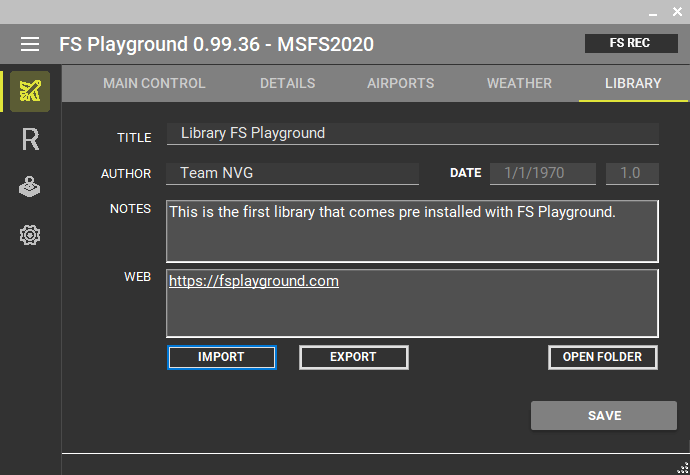Screen dimensions: 690x475
Task: Click the version field showing 1.0
Action: pyautogui.click(x=632, y=173)
